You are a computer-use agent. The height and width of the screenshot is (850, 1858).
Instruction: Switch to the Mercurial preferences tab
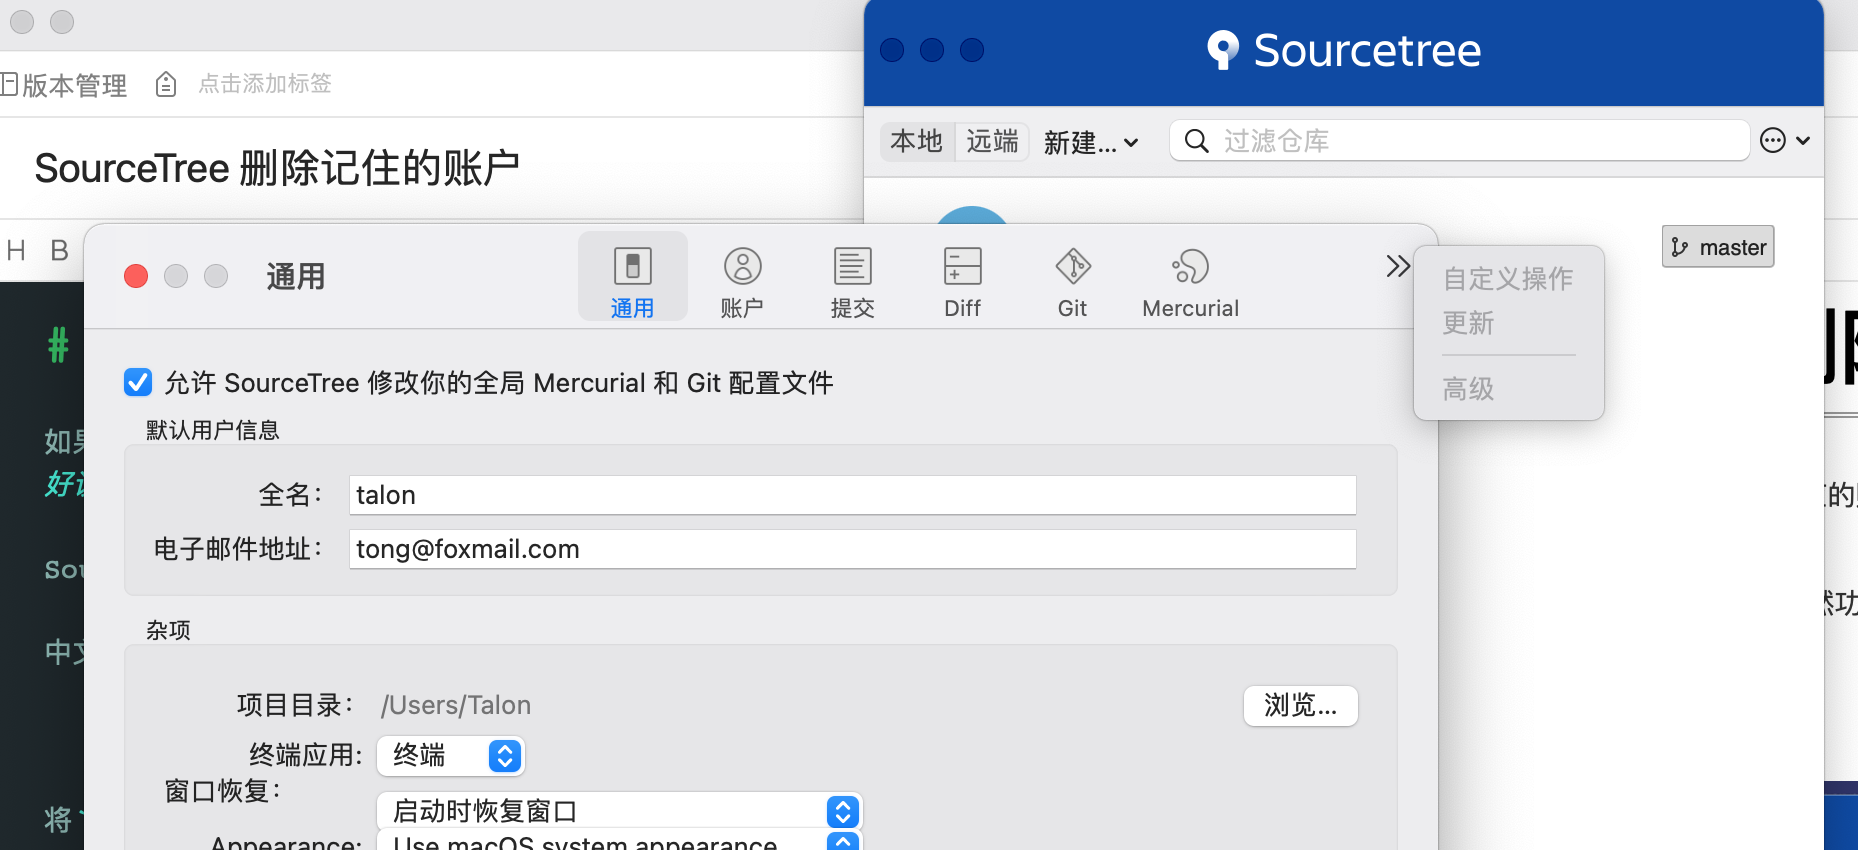click(x=1190, y=282)
